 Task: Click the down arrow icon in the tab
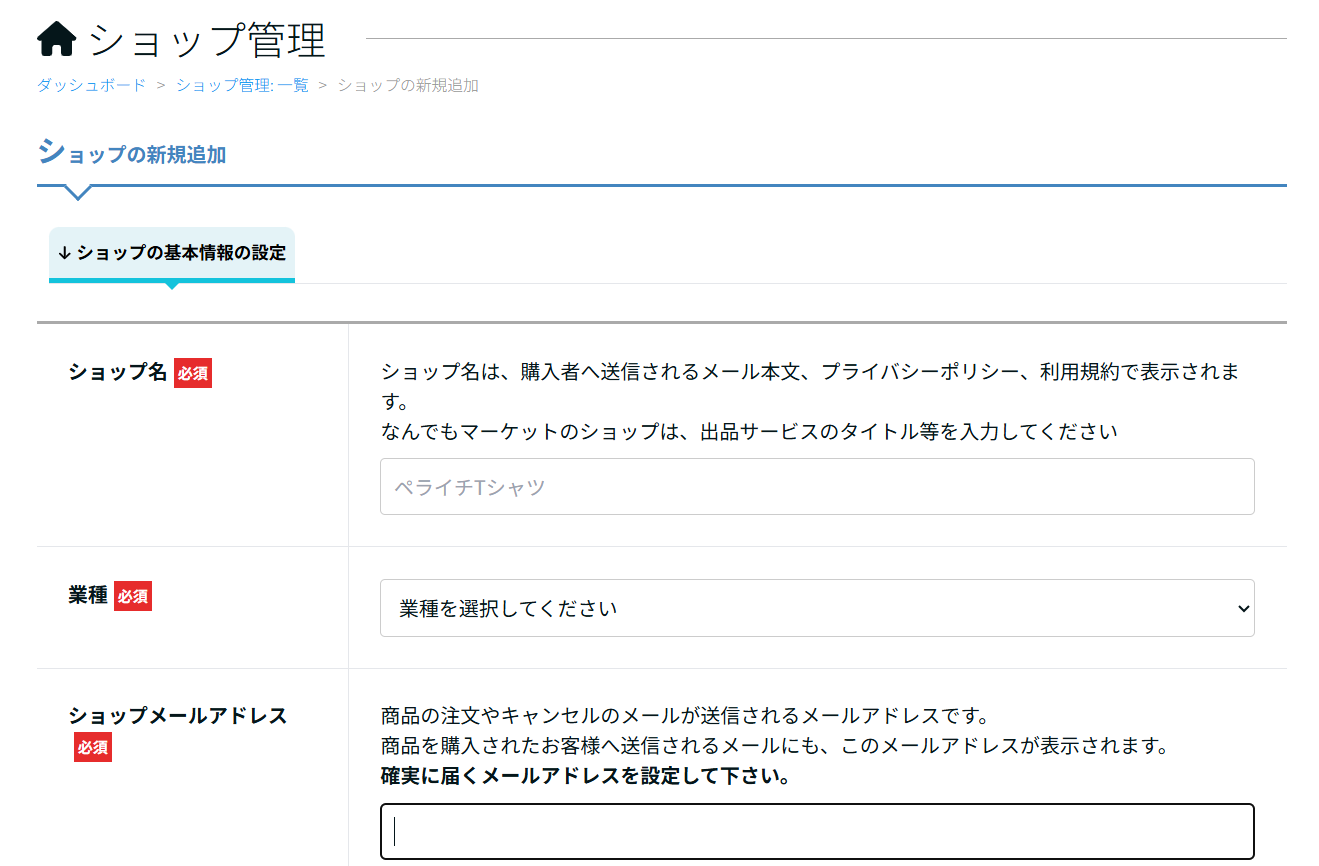coord(64,253)
